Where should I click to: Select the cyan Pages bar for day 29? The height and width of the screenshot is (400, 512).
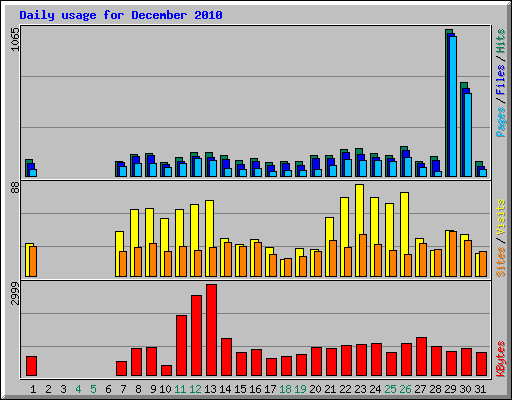tap(453, 106)
